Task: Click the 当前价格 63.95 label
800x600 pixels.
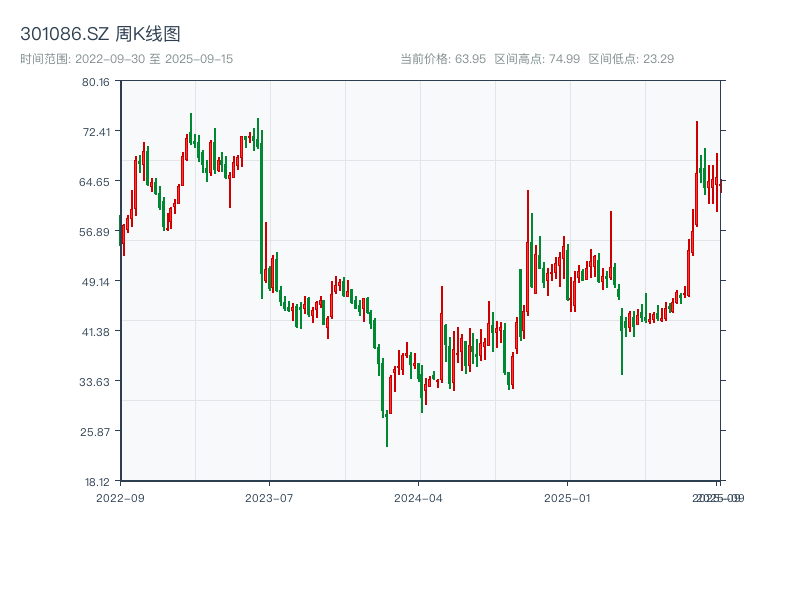Action: click(x=443, y=59)
